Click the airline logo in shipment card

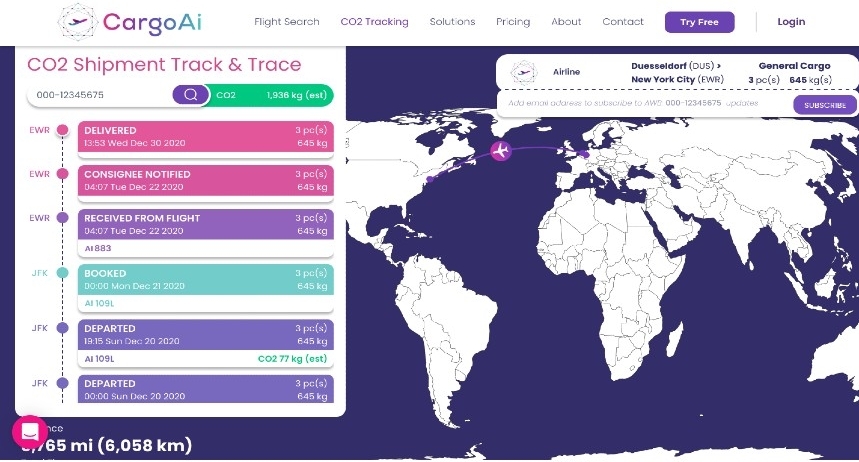pos(524,72)
